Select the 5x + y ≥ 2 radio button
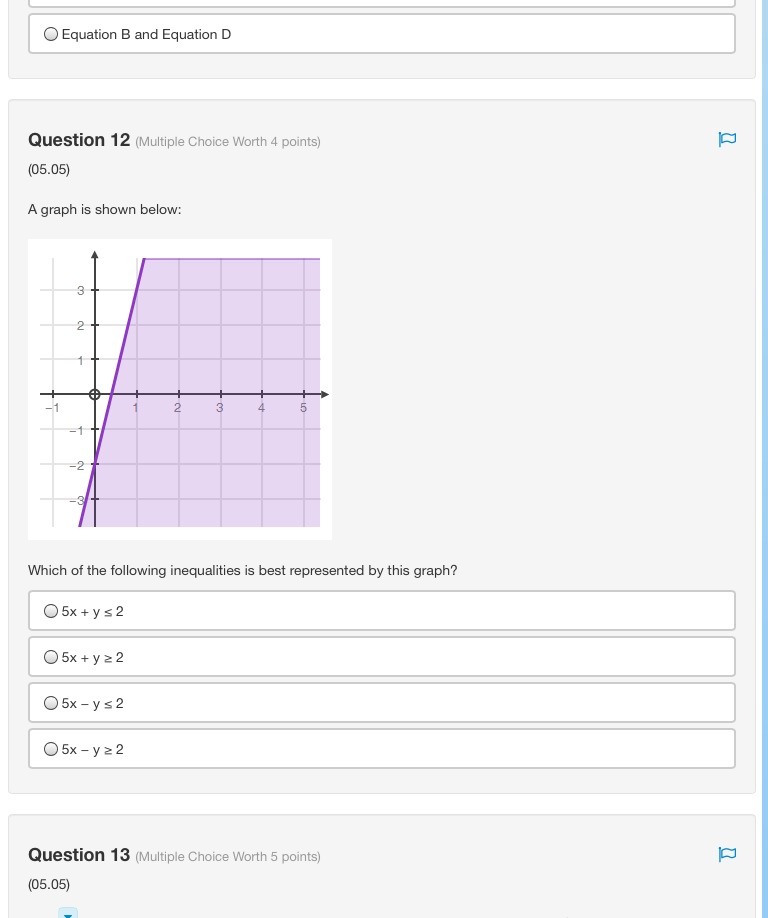This screenshot has height=918, width=768. tap(51, 657)
